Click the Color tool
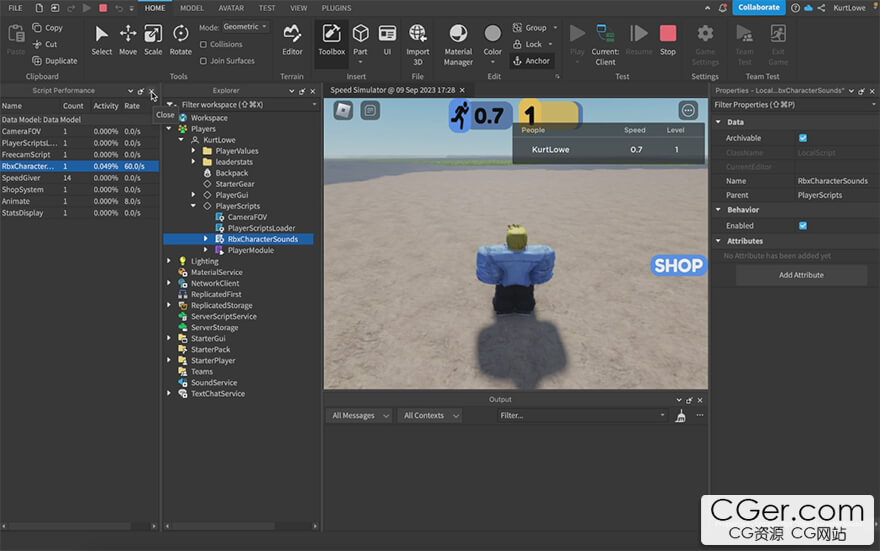 coord(492,40)
